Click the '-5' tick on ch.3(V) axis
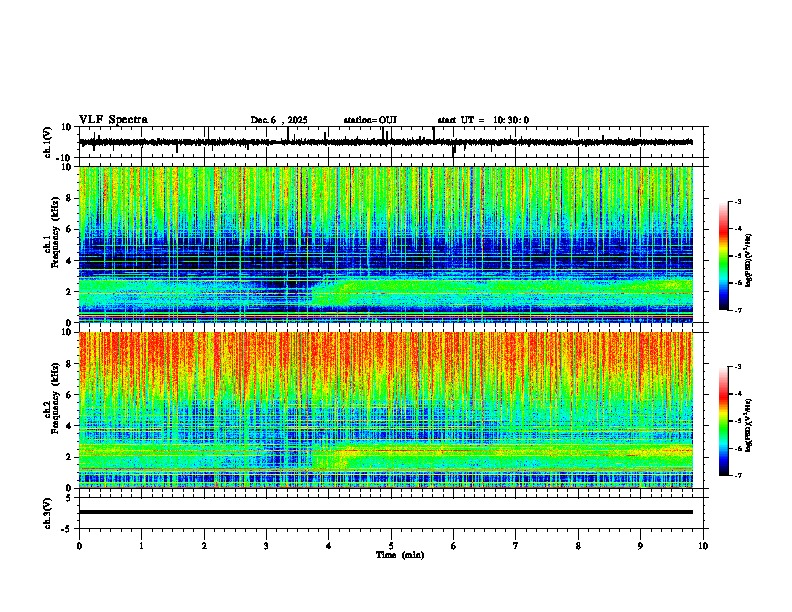Image resolution: width=792 pixels, height=612 pixels. pos(67,529)
